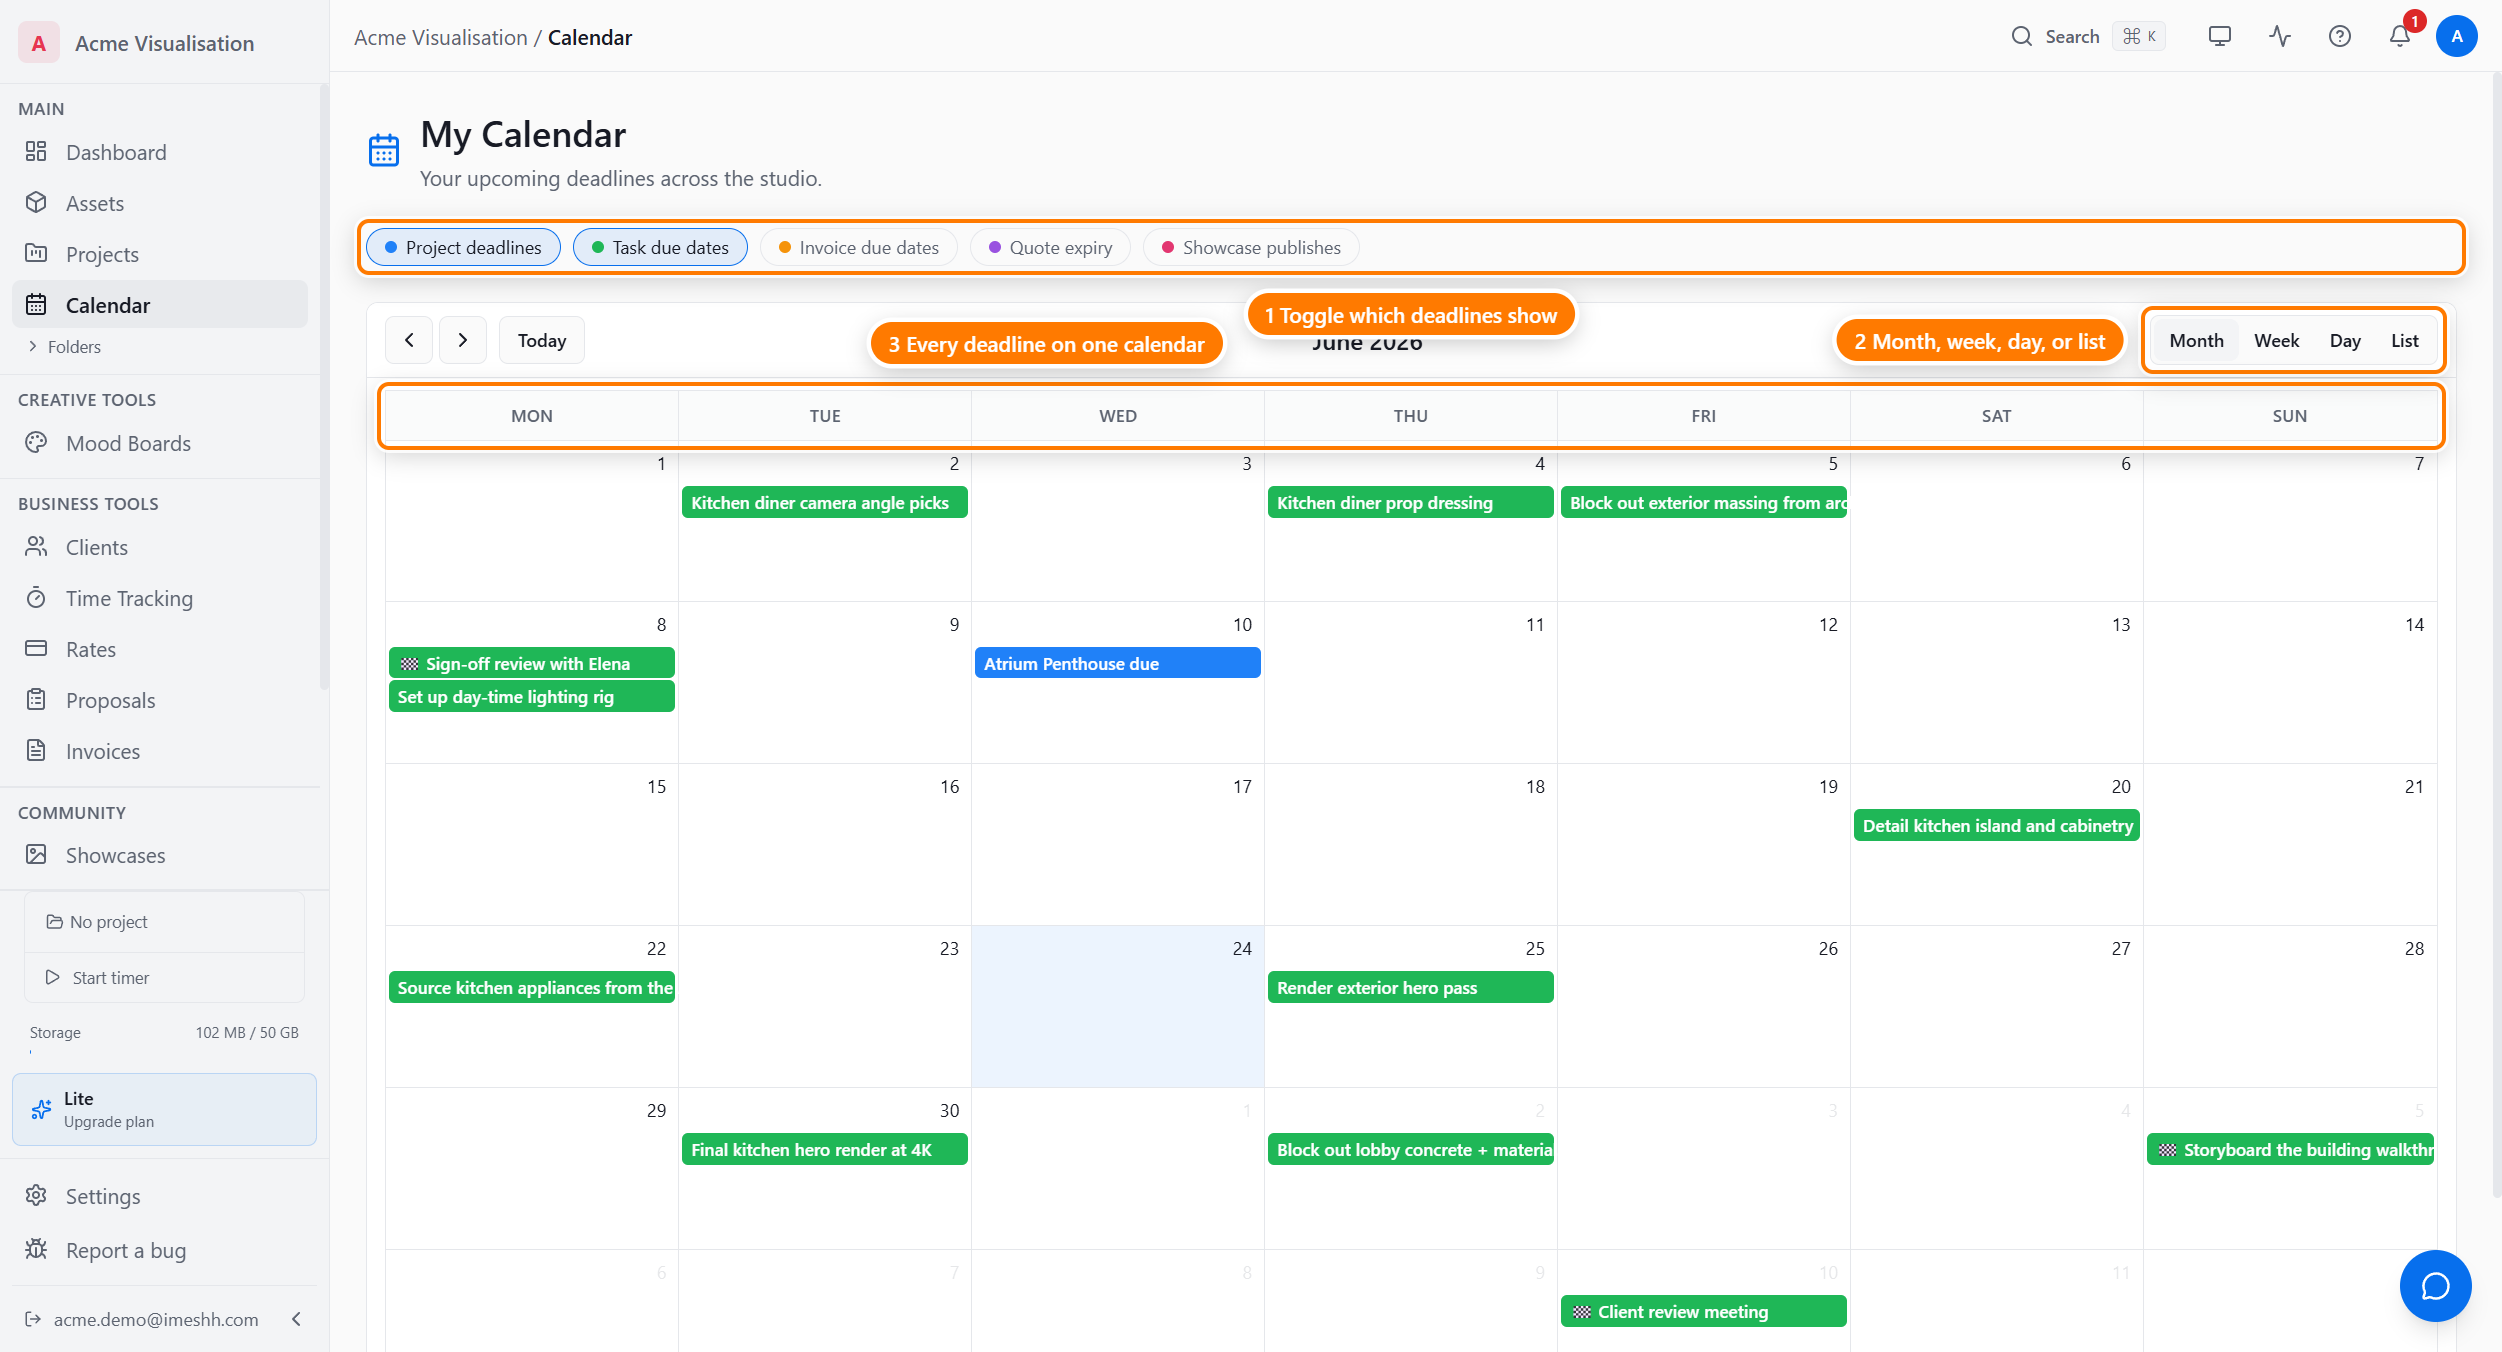Open the Dashboard icon in sidebar

(36, 151)
